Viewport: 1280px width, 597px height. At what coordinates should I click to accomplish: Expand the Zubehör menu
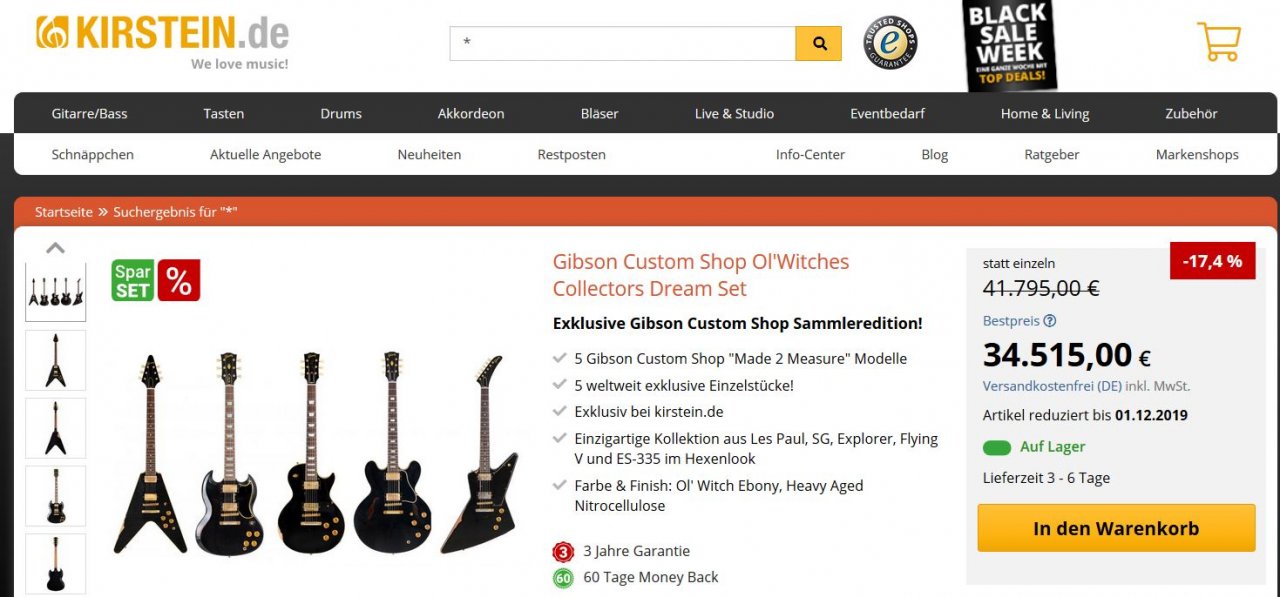(x=1191, y=114)
